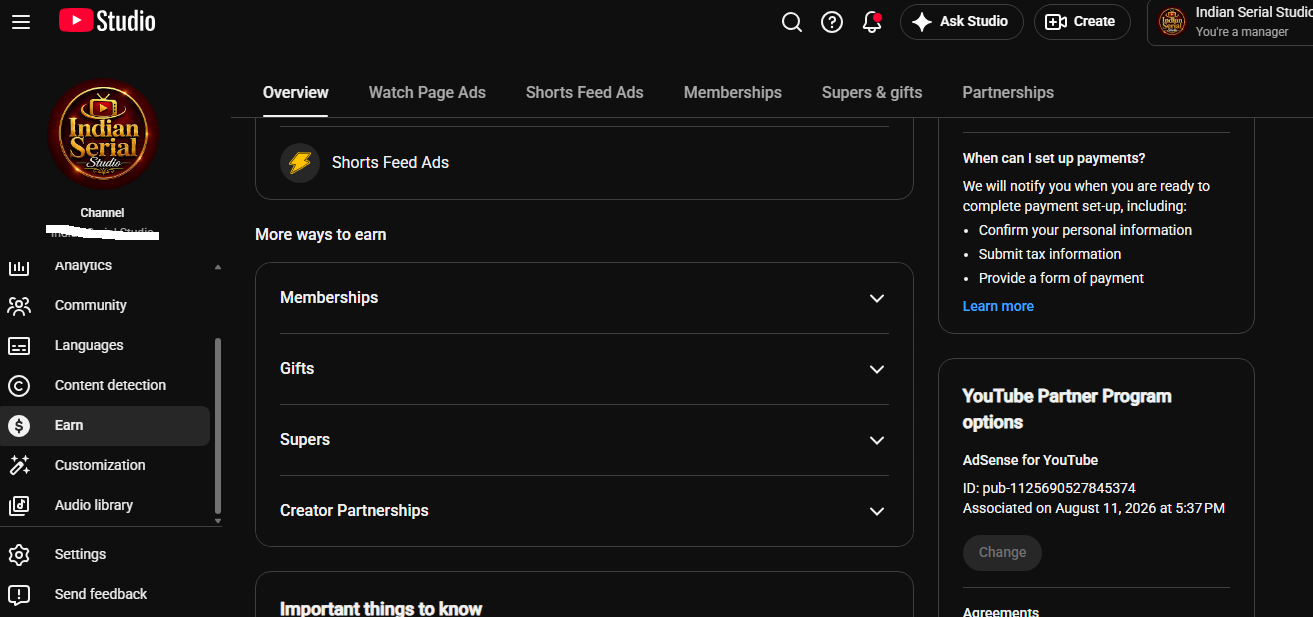The height and width of the screenshot is (617, 1313).
Task: Open the hamburger navigation menu
Action: 21,21
